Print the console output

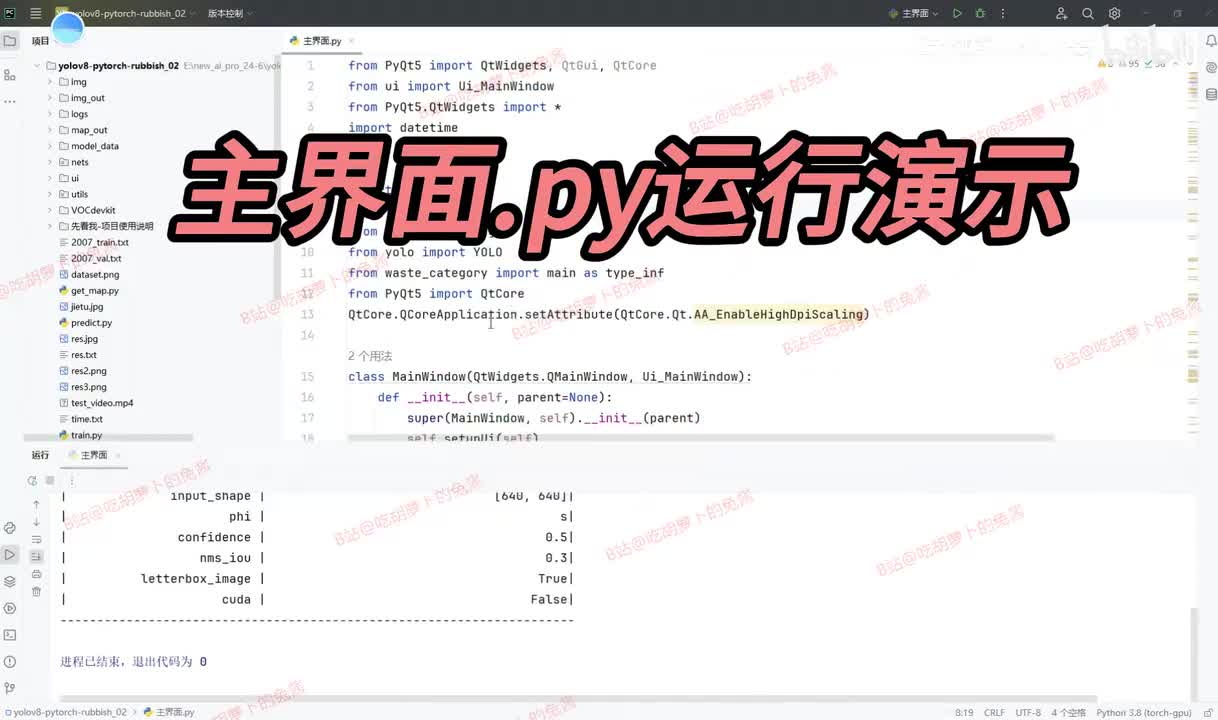coord(36,574)
